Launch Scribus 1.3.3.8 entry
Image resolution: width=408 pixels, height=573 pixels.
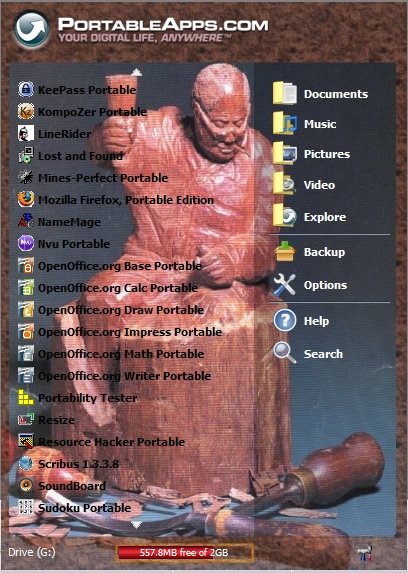(x=79, y=464)
